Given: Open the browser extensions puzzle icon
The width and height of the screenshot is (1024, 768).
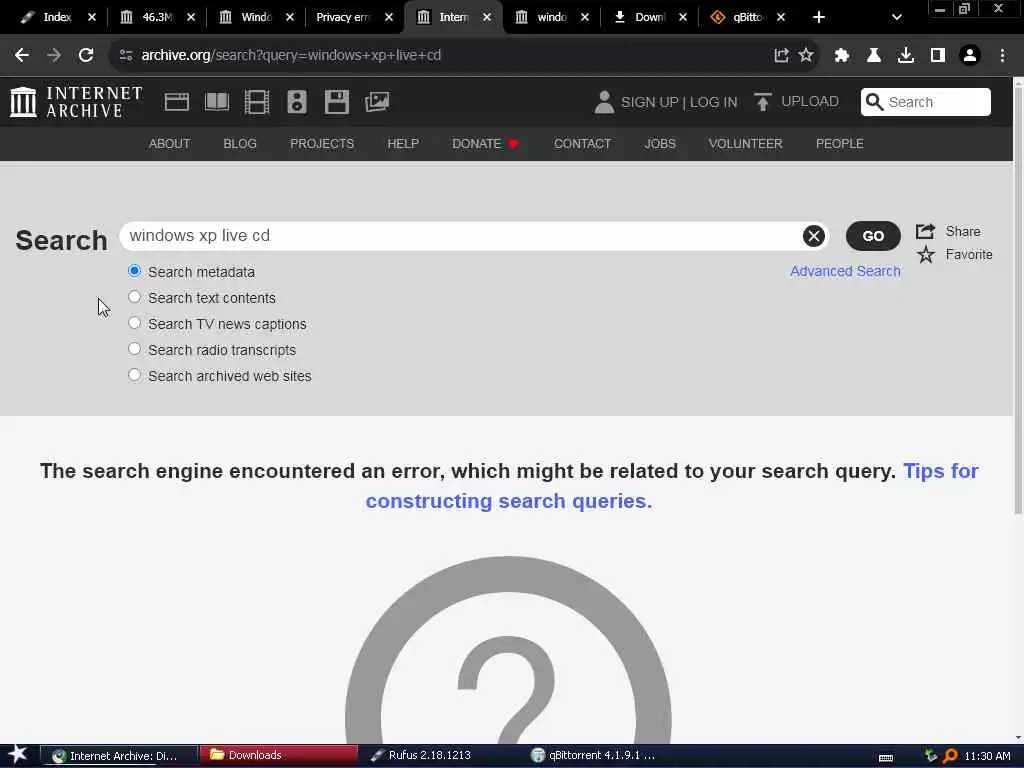Looking at the screenshot, I should tap(842, 56).
